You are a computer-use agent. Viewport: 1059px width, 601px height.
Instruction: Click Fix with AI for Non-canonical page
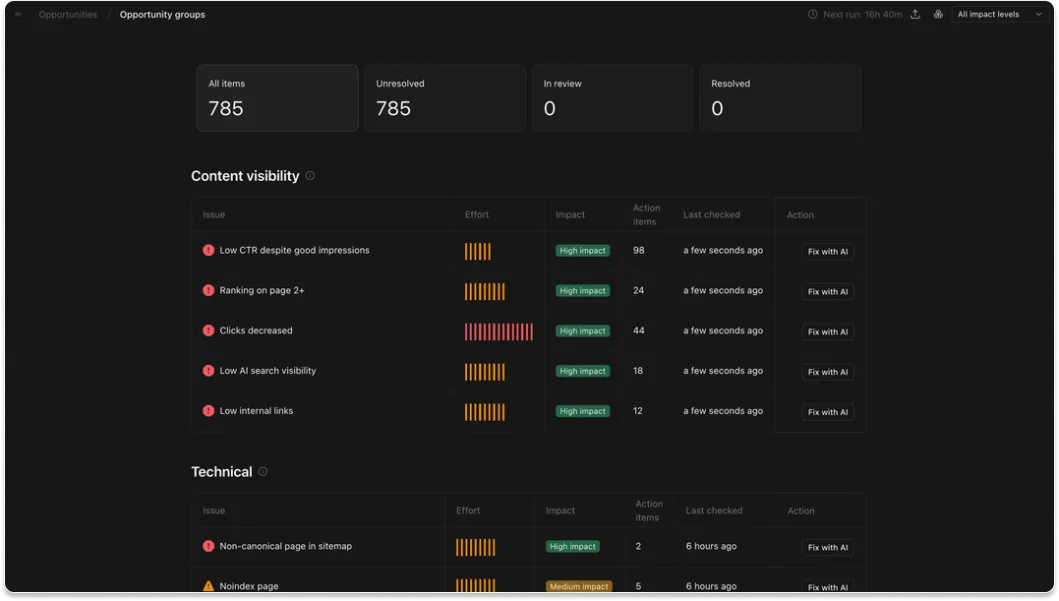point(827,547)
